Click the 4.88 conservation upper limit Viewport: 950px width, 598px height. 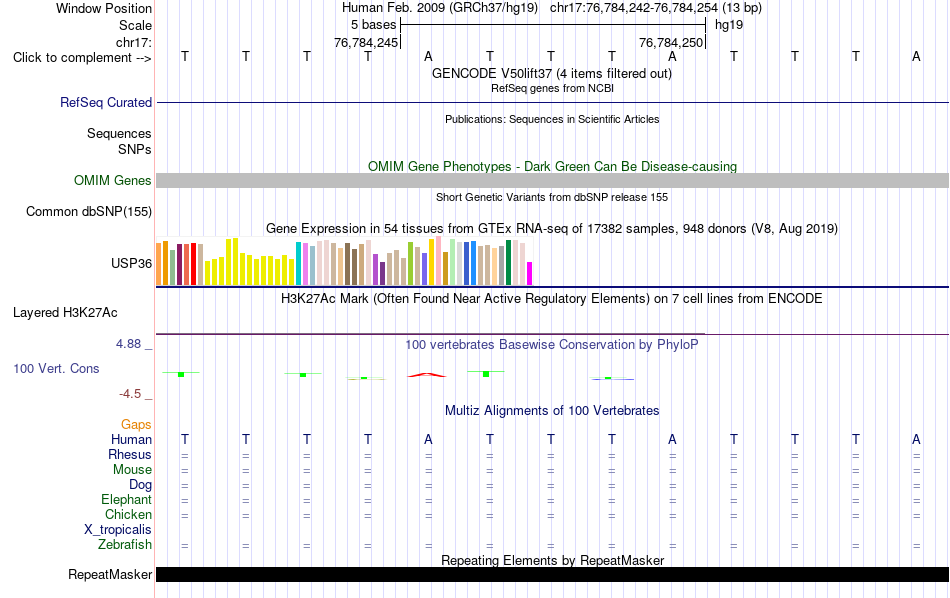128,344
